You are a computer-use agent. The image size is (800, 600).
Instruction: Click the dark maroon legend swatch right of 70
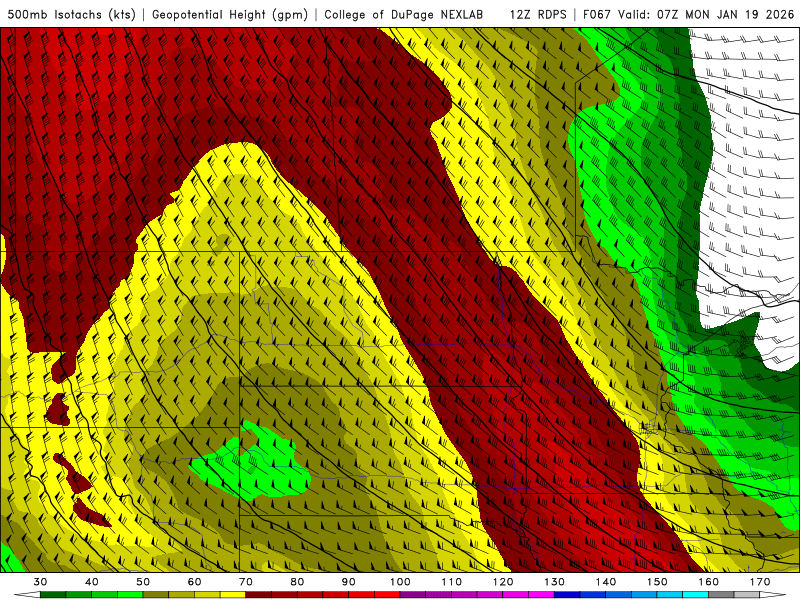(259, 595)
